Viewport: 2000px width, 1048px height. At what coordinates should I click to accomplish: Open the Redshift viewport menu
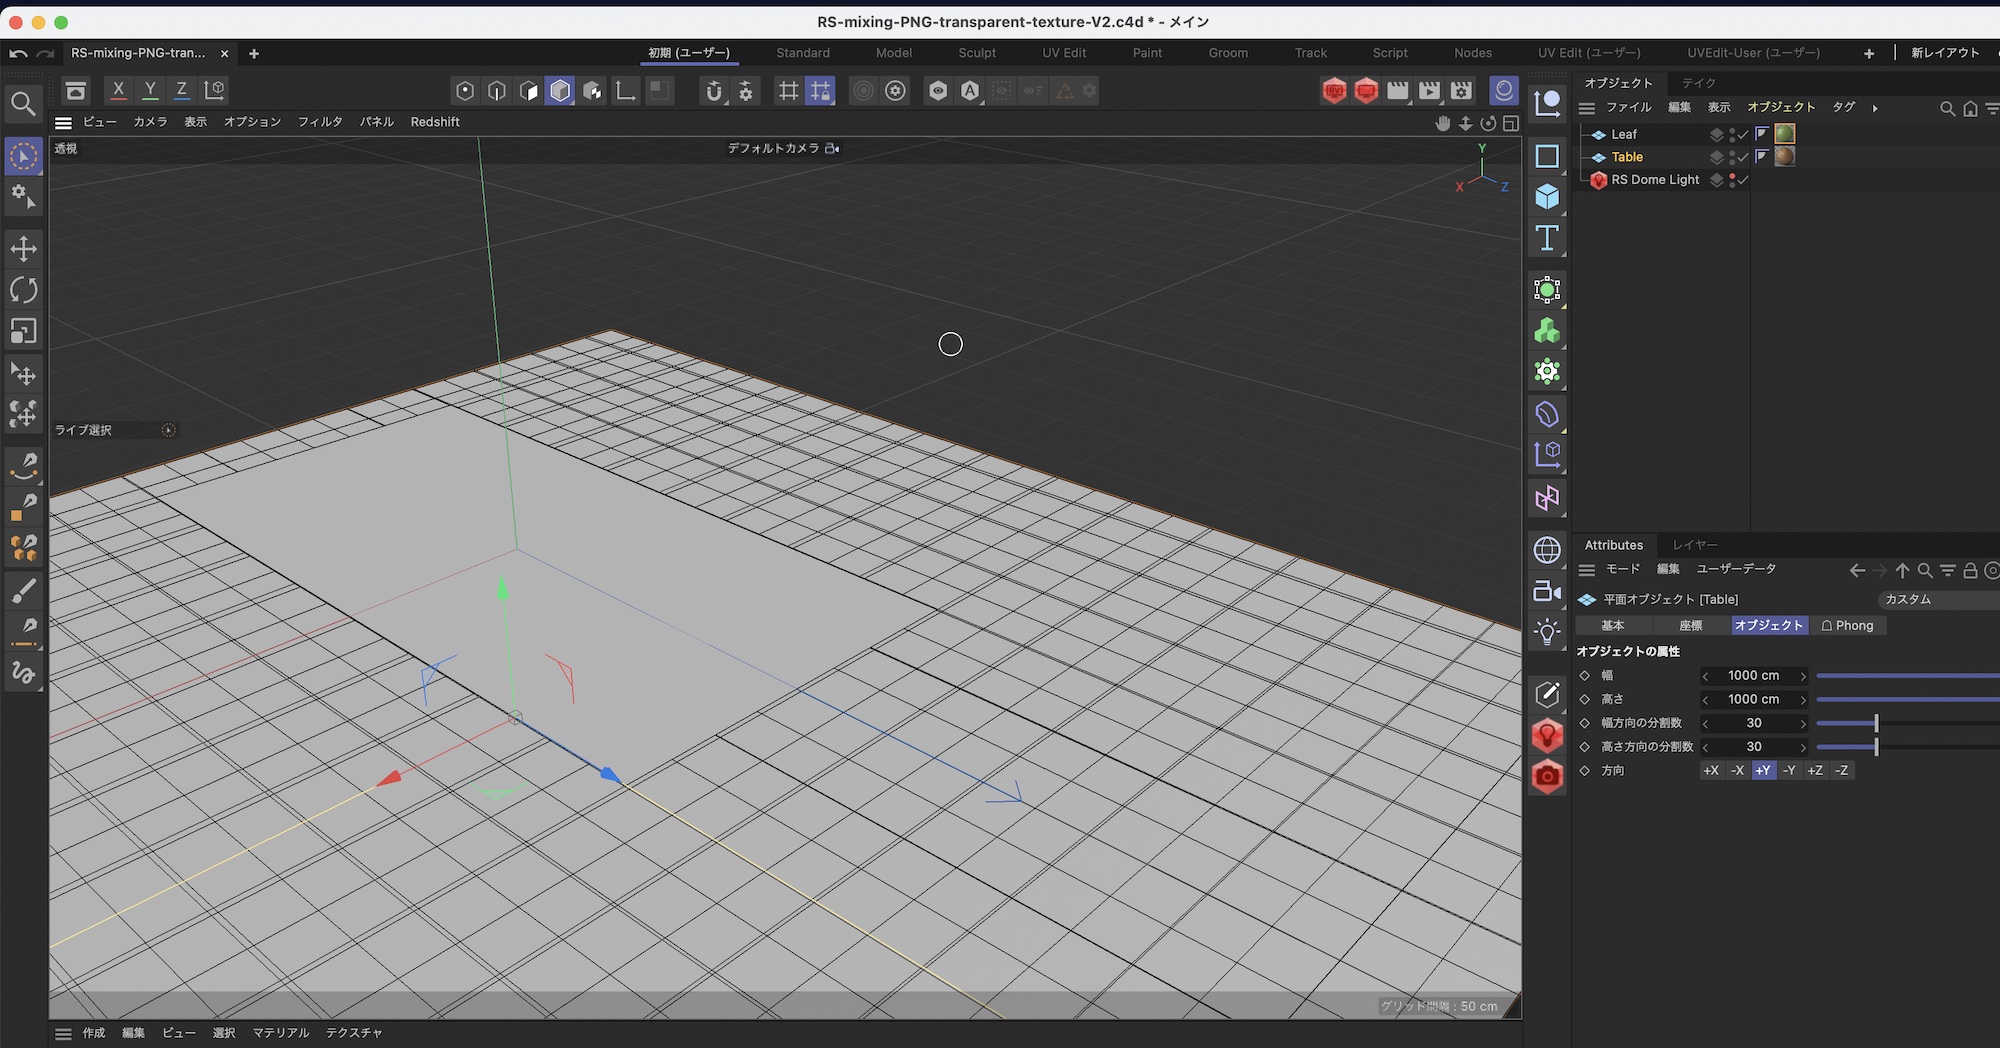click(x=435, y=122)
